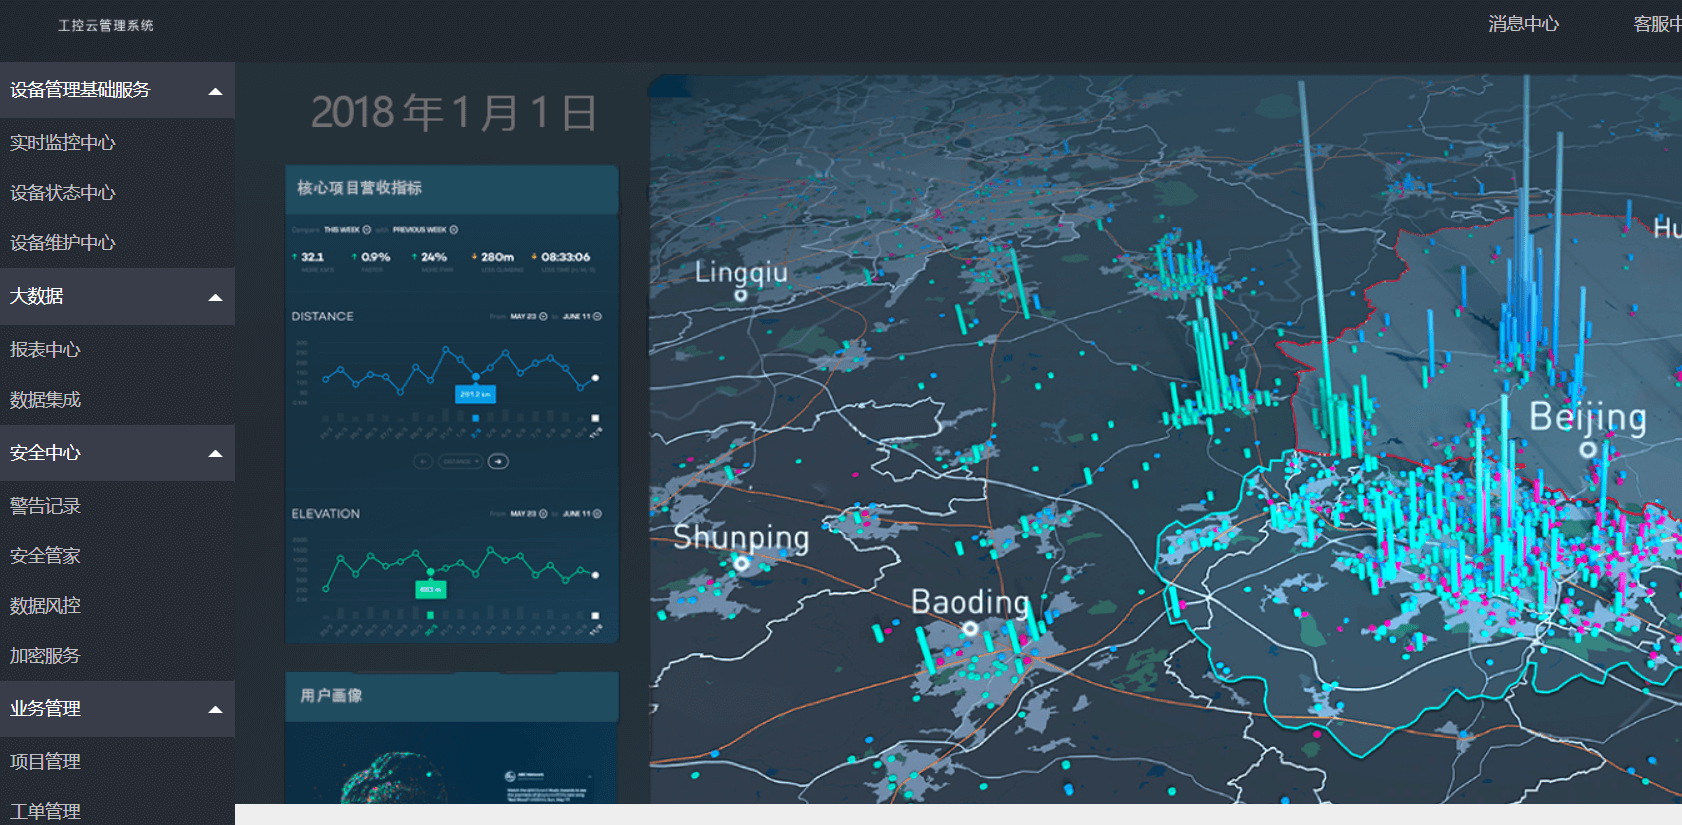Viewport: 1682px width, 825px height.
Task: Click the Beijing location marker on map
Action: click(x=1587, y=449)
